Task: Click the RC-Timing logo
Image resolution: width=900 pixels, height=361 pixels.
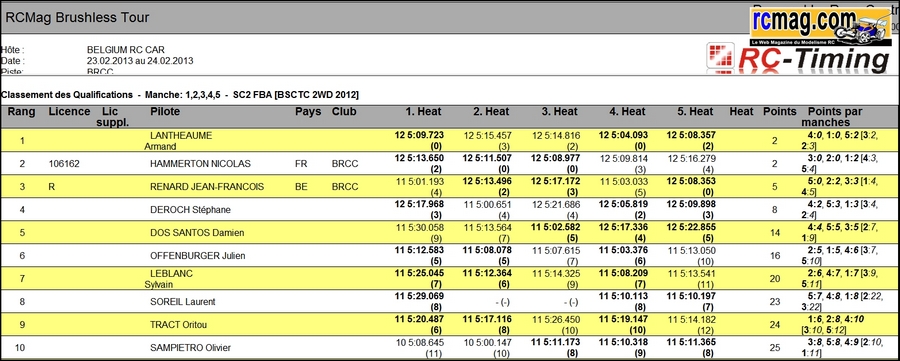Action: point(798,58)
